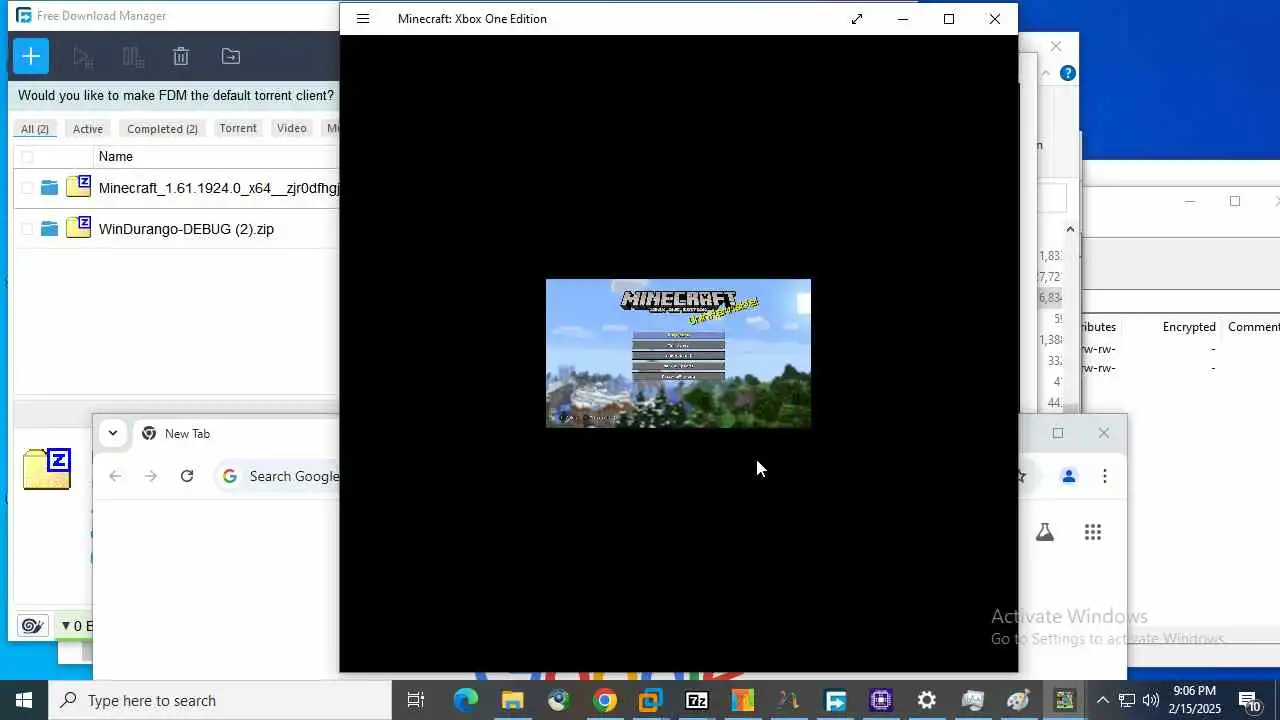Click the blue help question mark icon
Screen dimensions: 1280x720
[x=1068, y=73]
